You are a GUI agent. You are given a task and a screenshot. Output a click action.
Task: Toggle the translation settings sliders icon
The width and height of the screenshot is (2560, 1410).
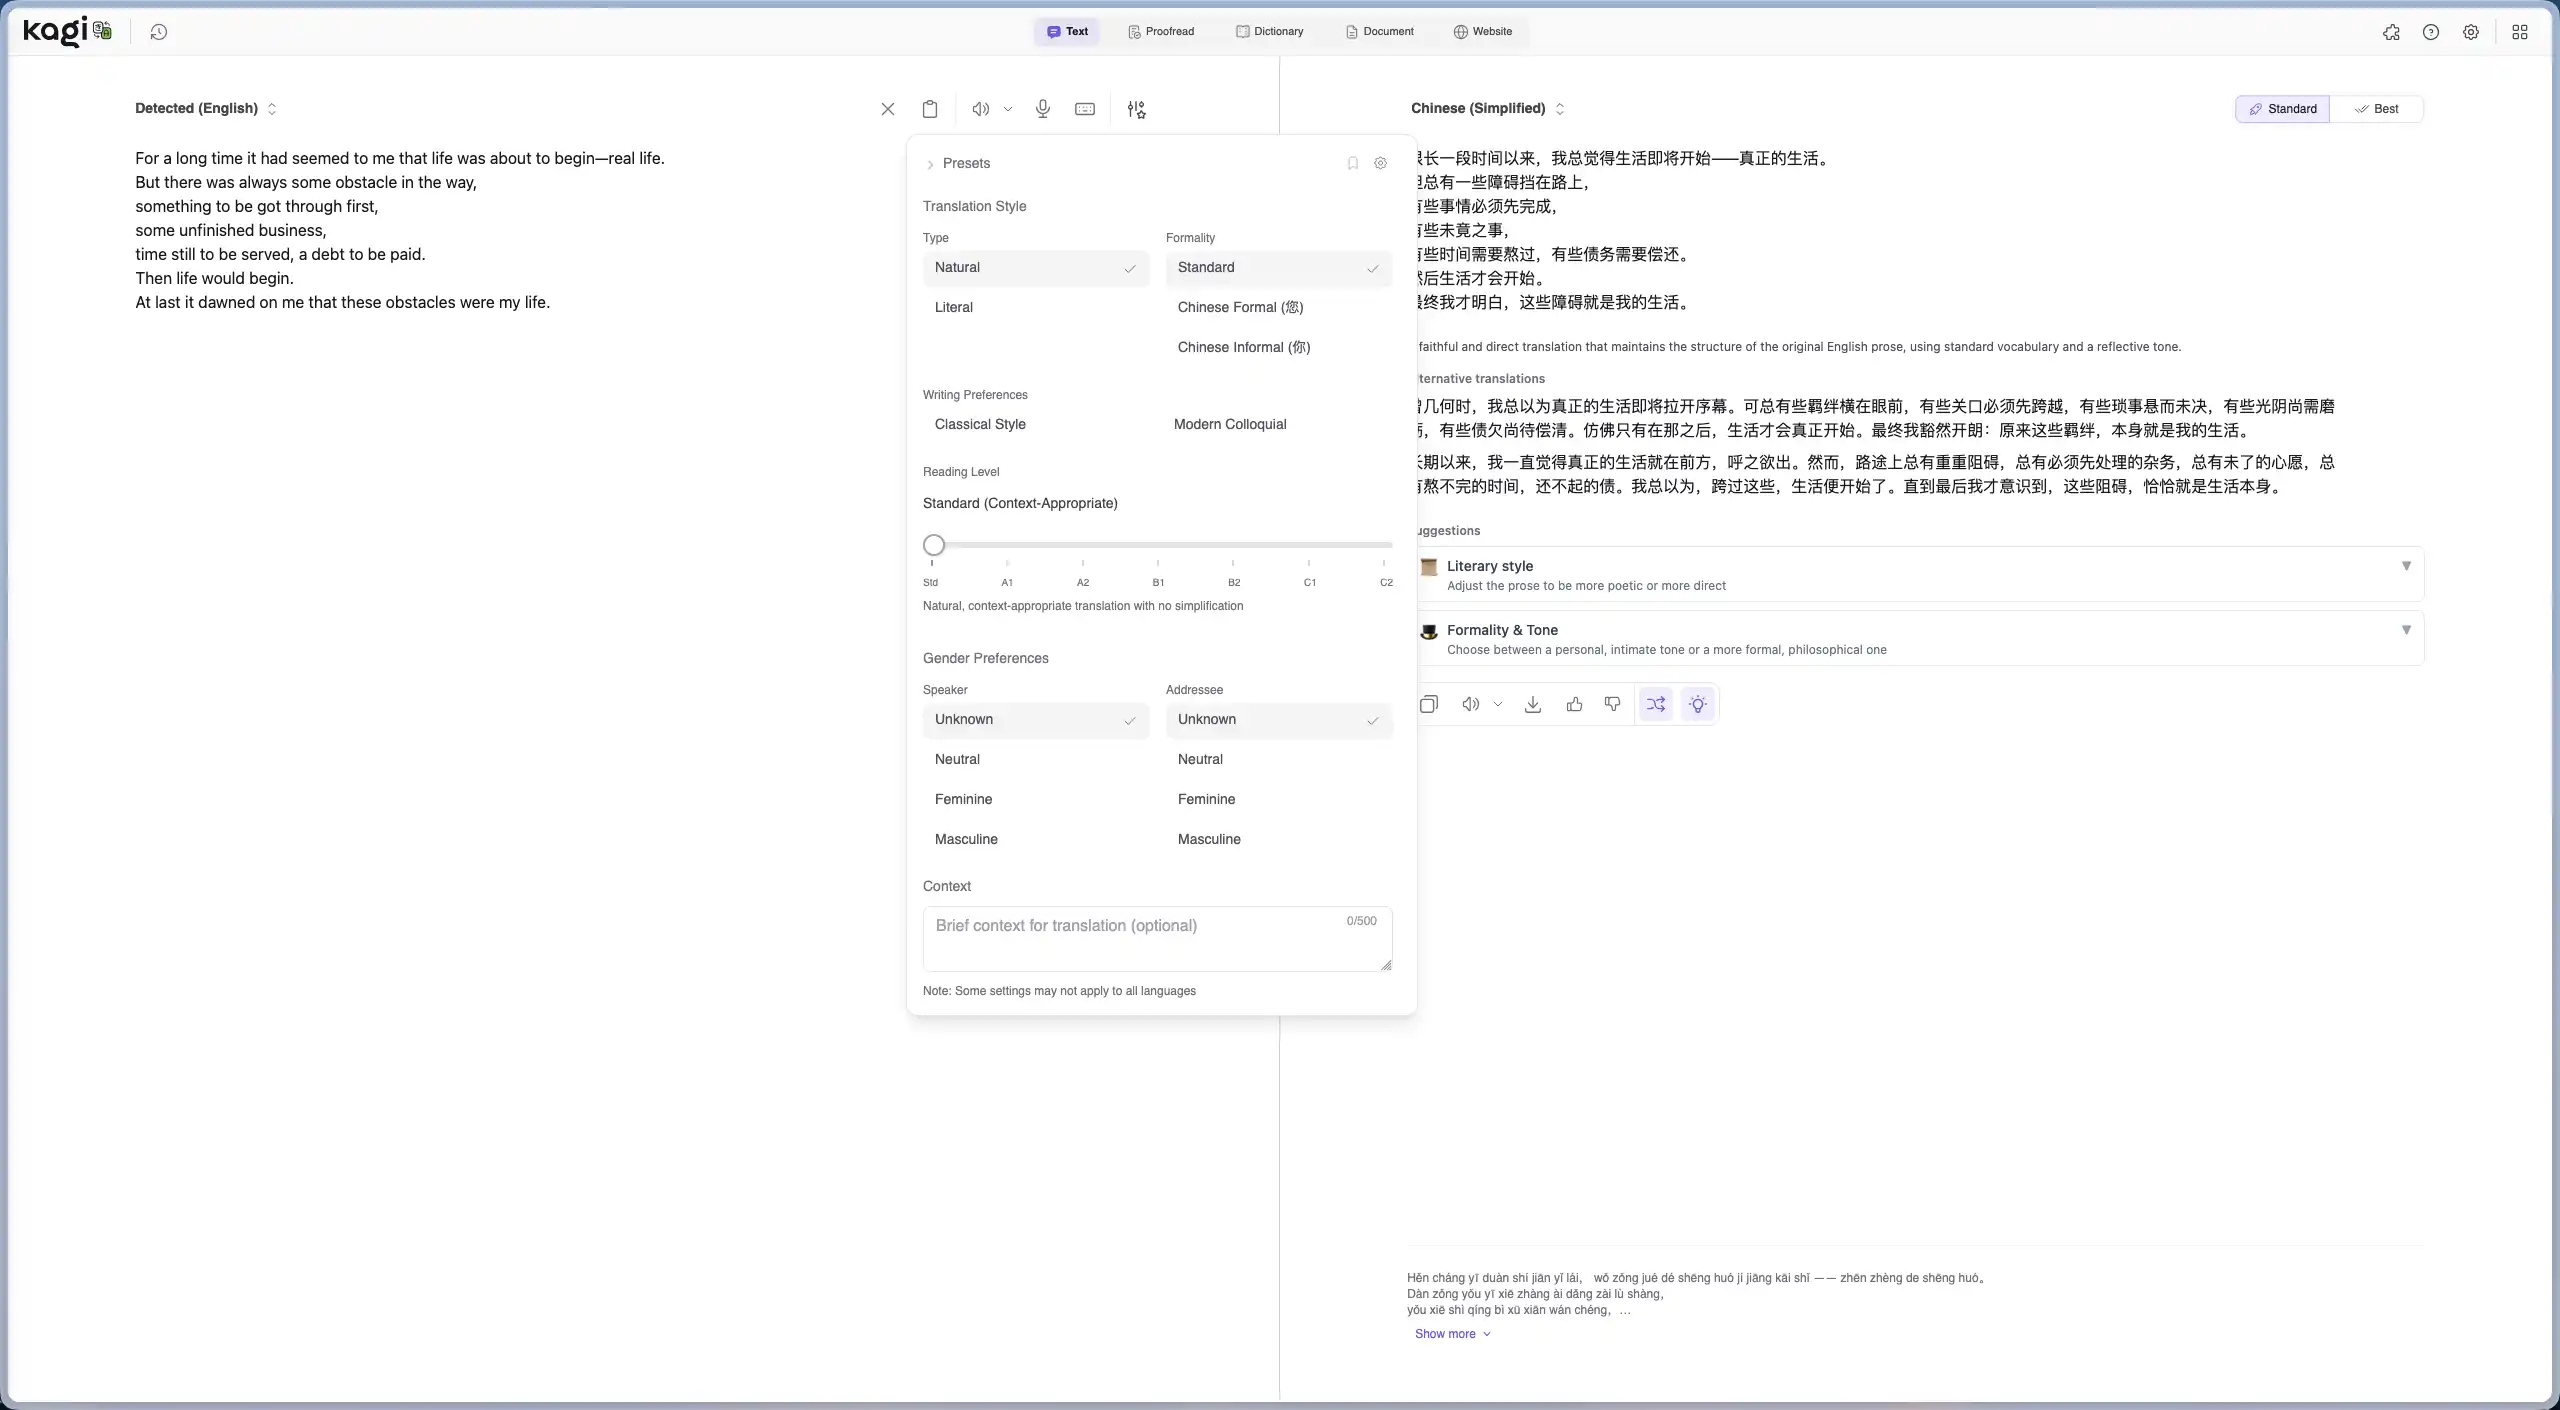pyautogui.click(x=1136, y=109)
